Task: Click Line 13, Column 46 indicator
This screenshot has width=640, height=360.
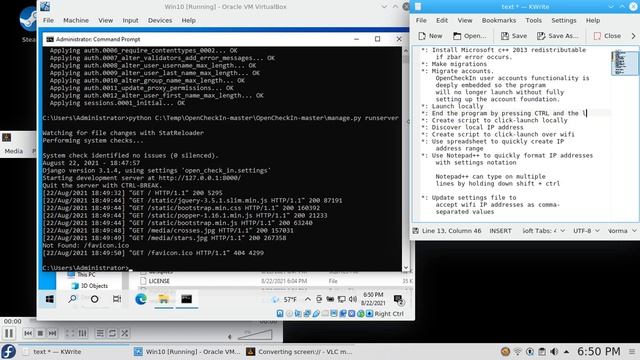Action: (x=451, y=231)
